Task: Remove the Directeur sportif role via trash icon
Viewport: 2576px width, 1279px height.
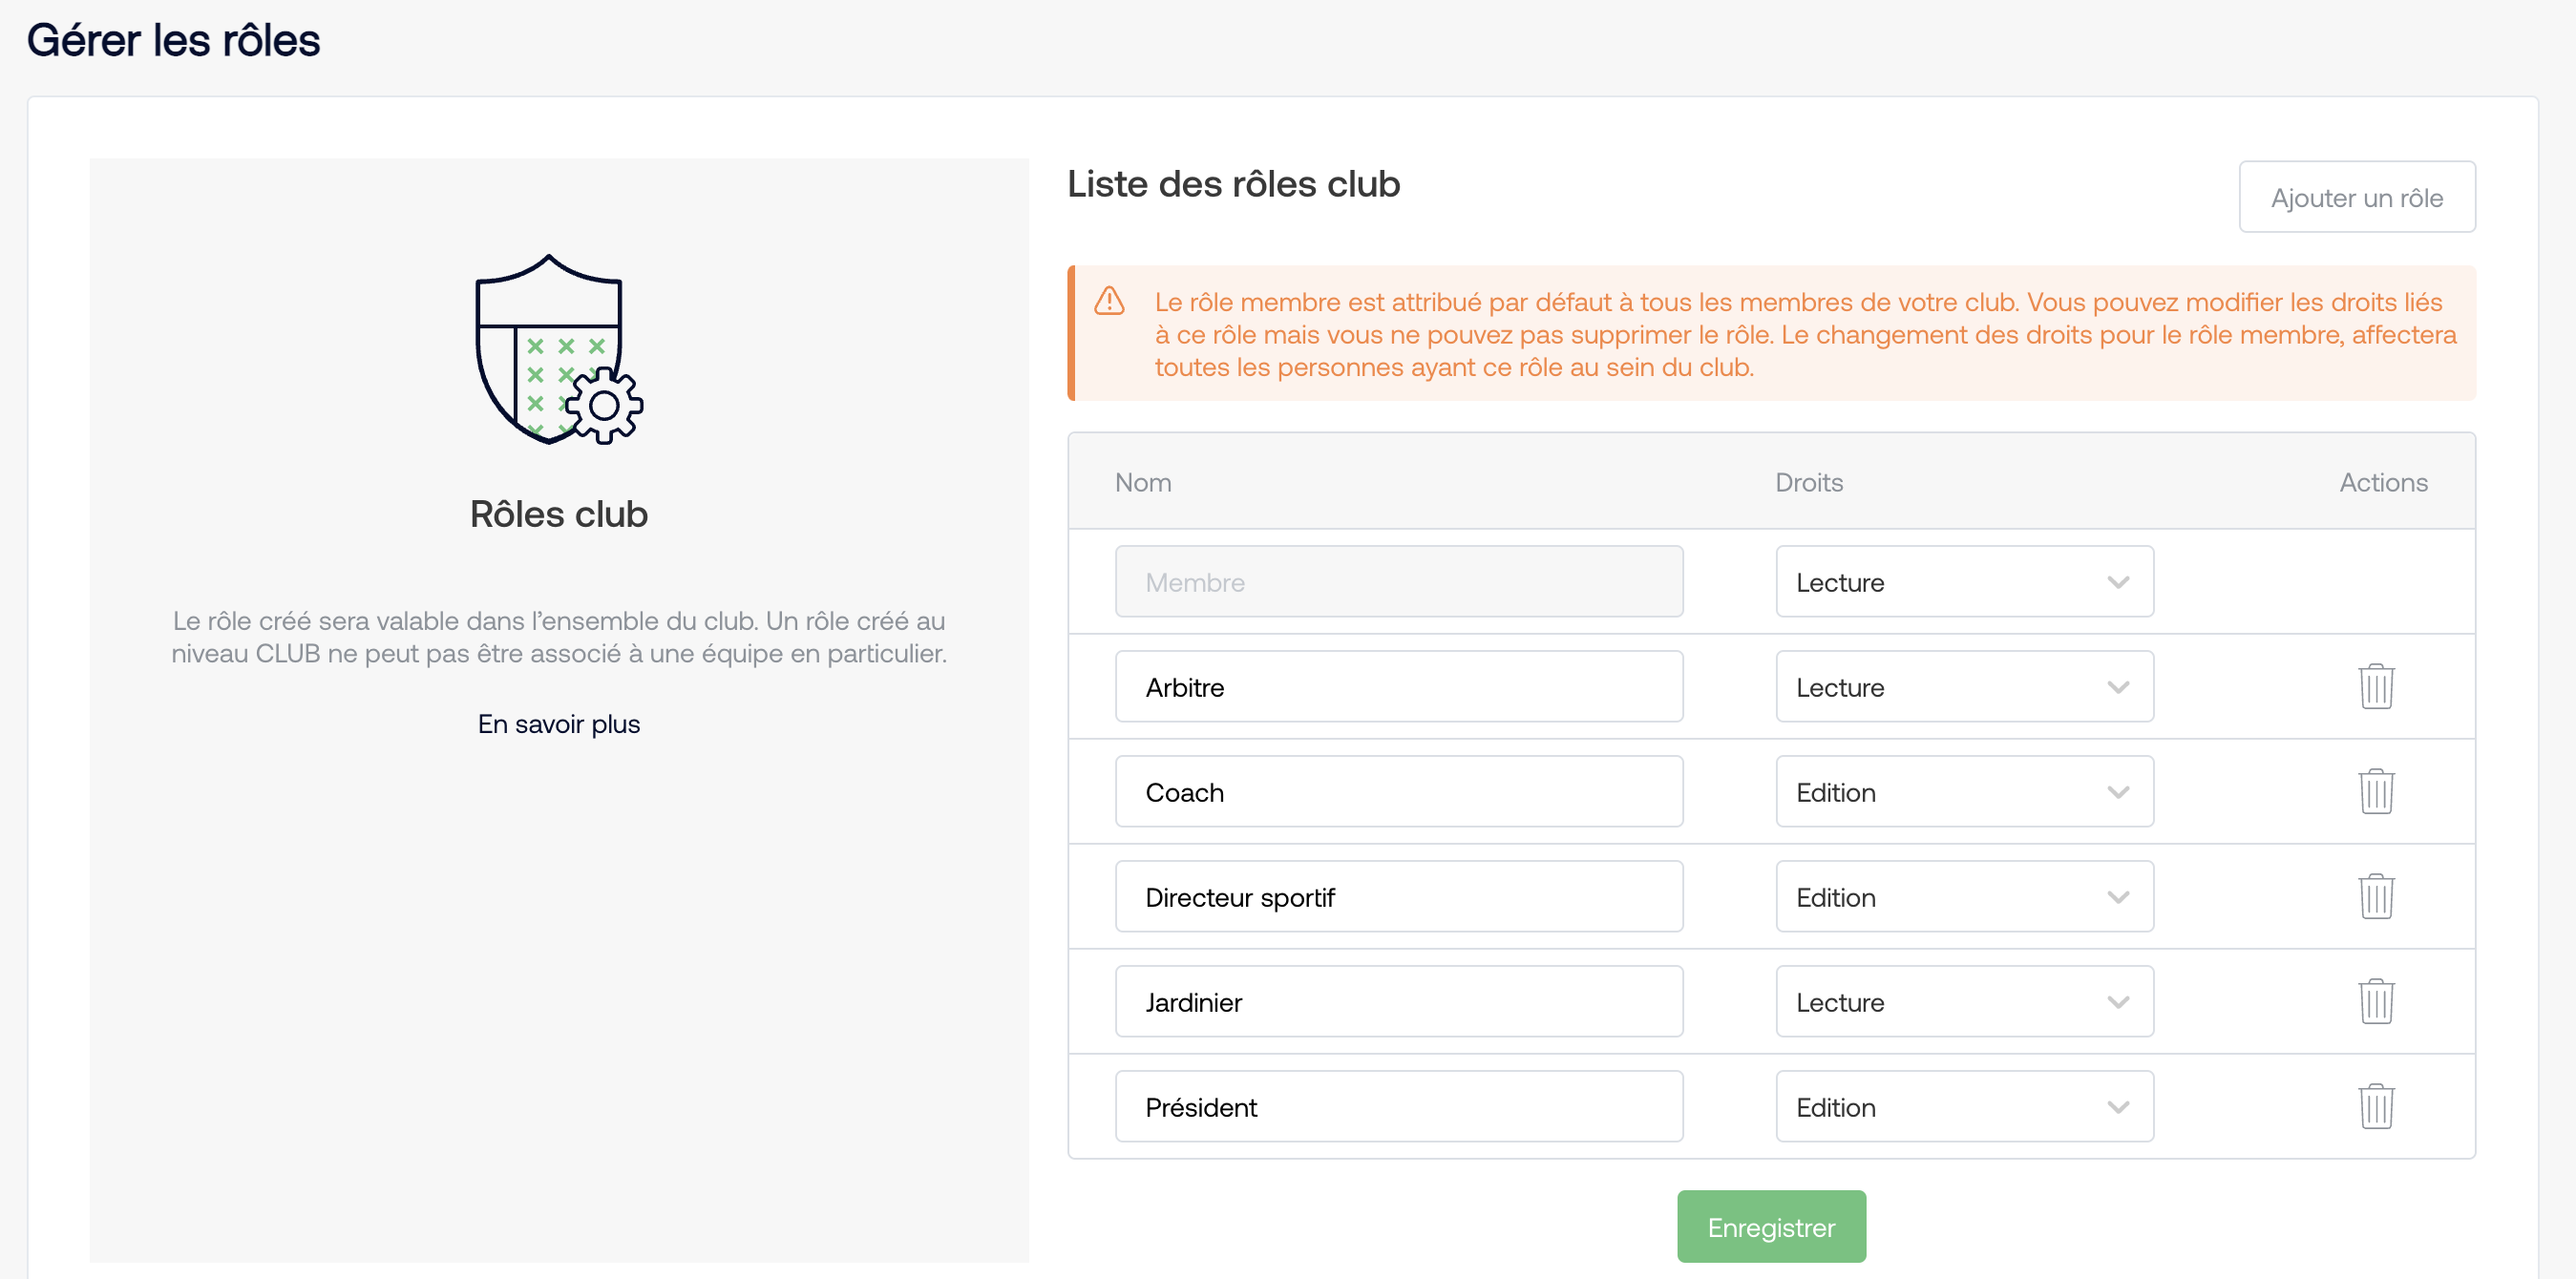Action: 2376,896
